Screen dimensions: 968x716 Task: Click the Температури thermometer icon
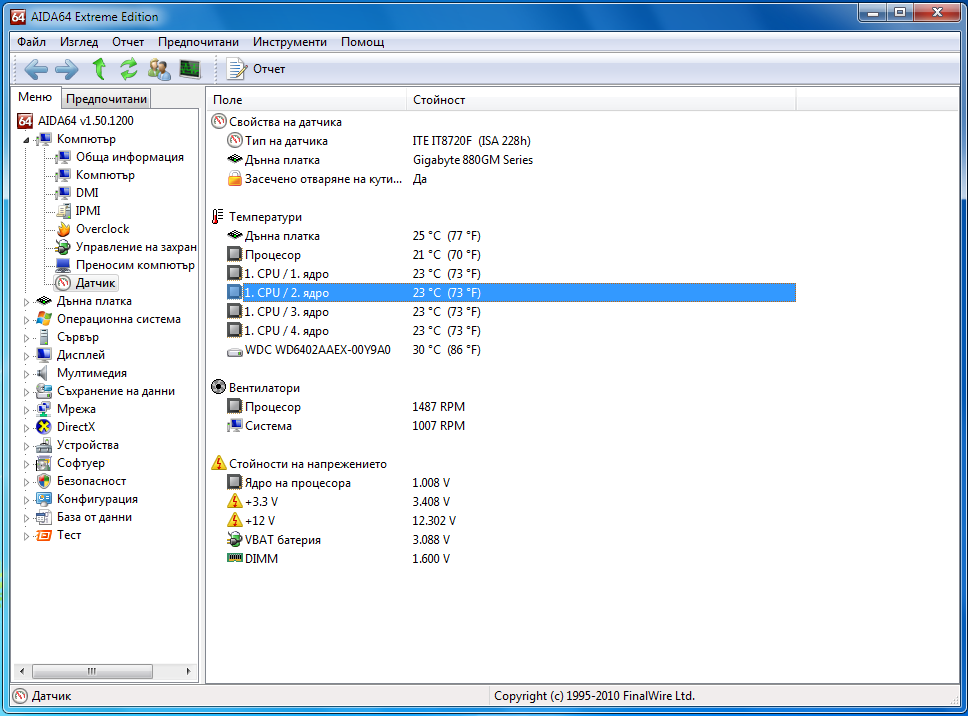(217, 217)
